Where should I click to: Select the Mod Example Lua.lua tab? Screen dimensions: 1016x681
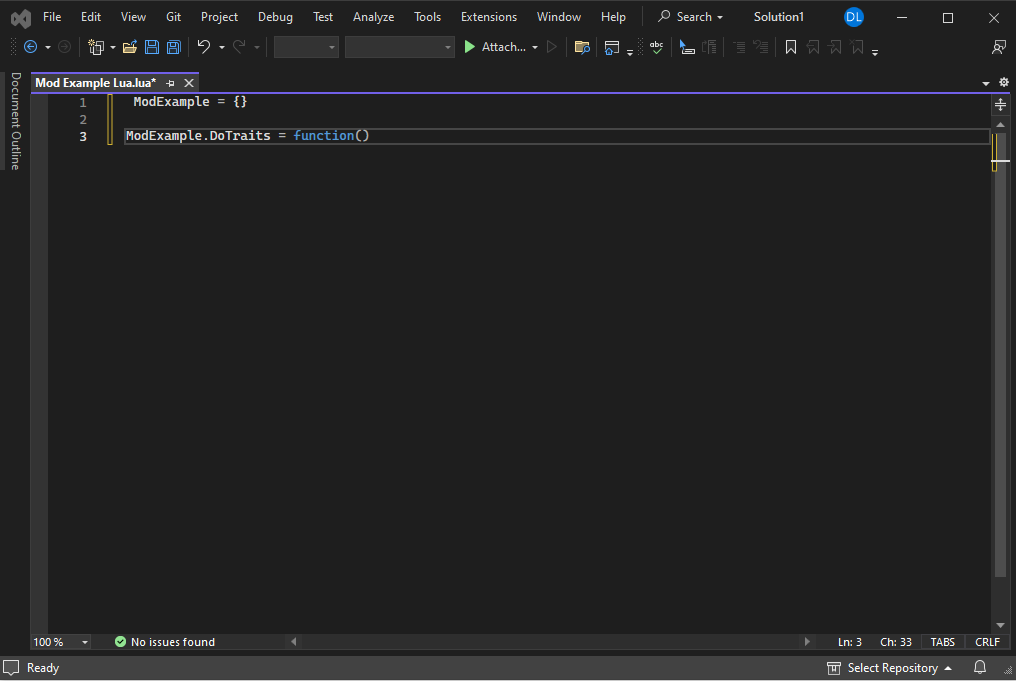pyautogui.click(x=95, y=83)
